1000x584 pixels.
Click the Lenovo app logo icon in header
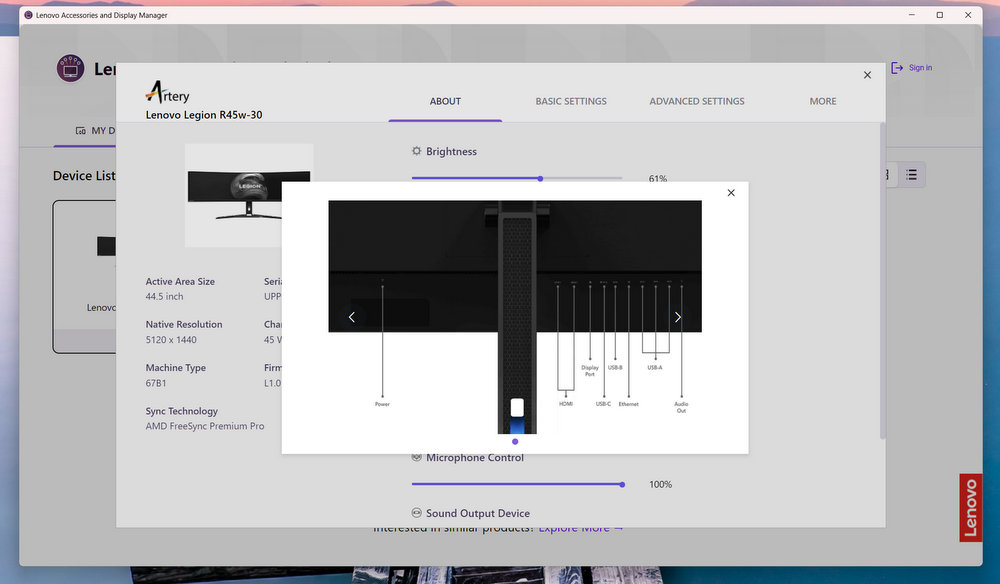click(x=70, y=69)
